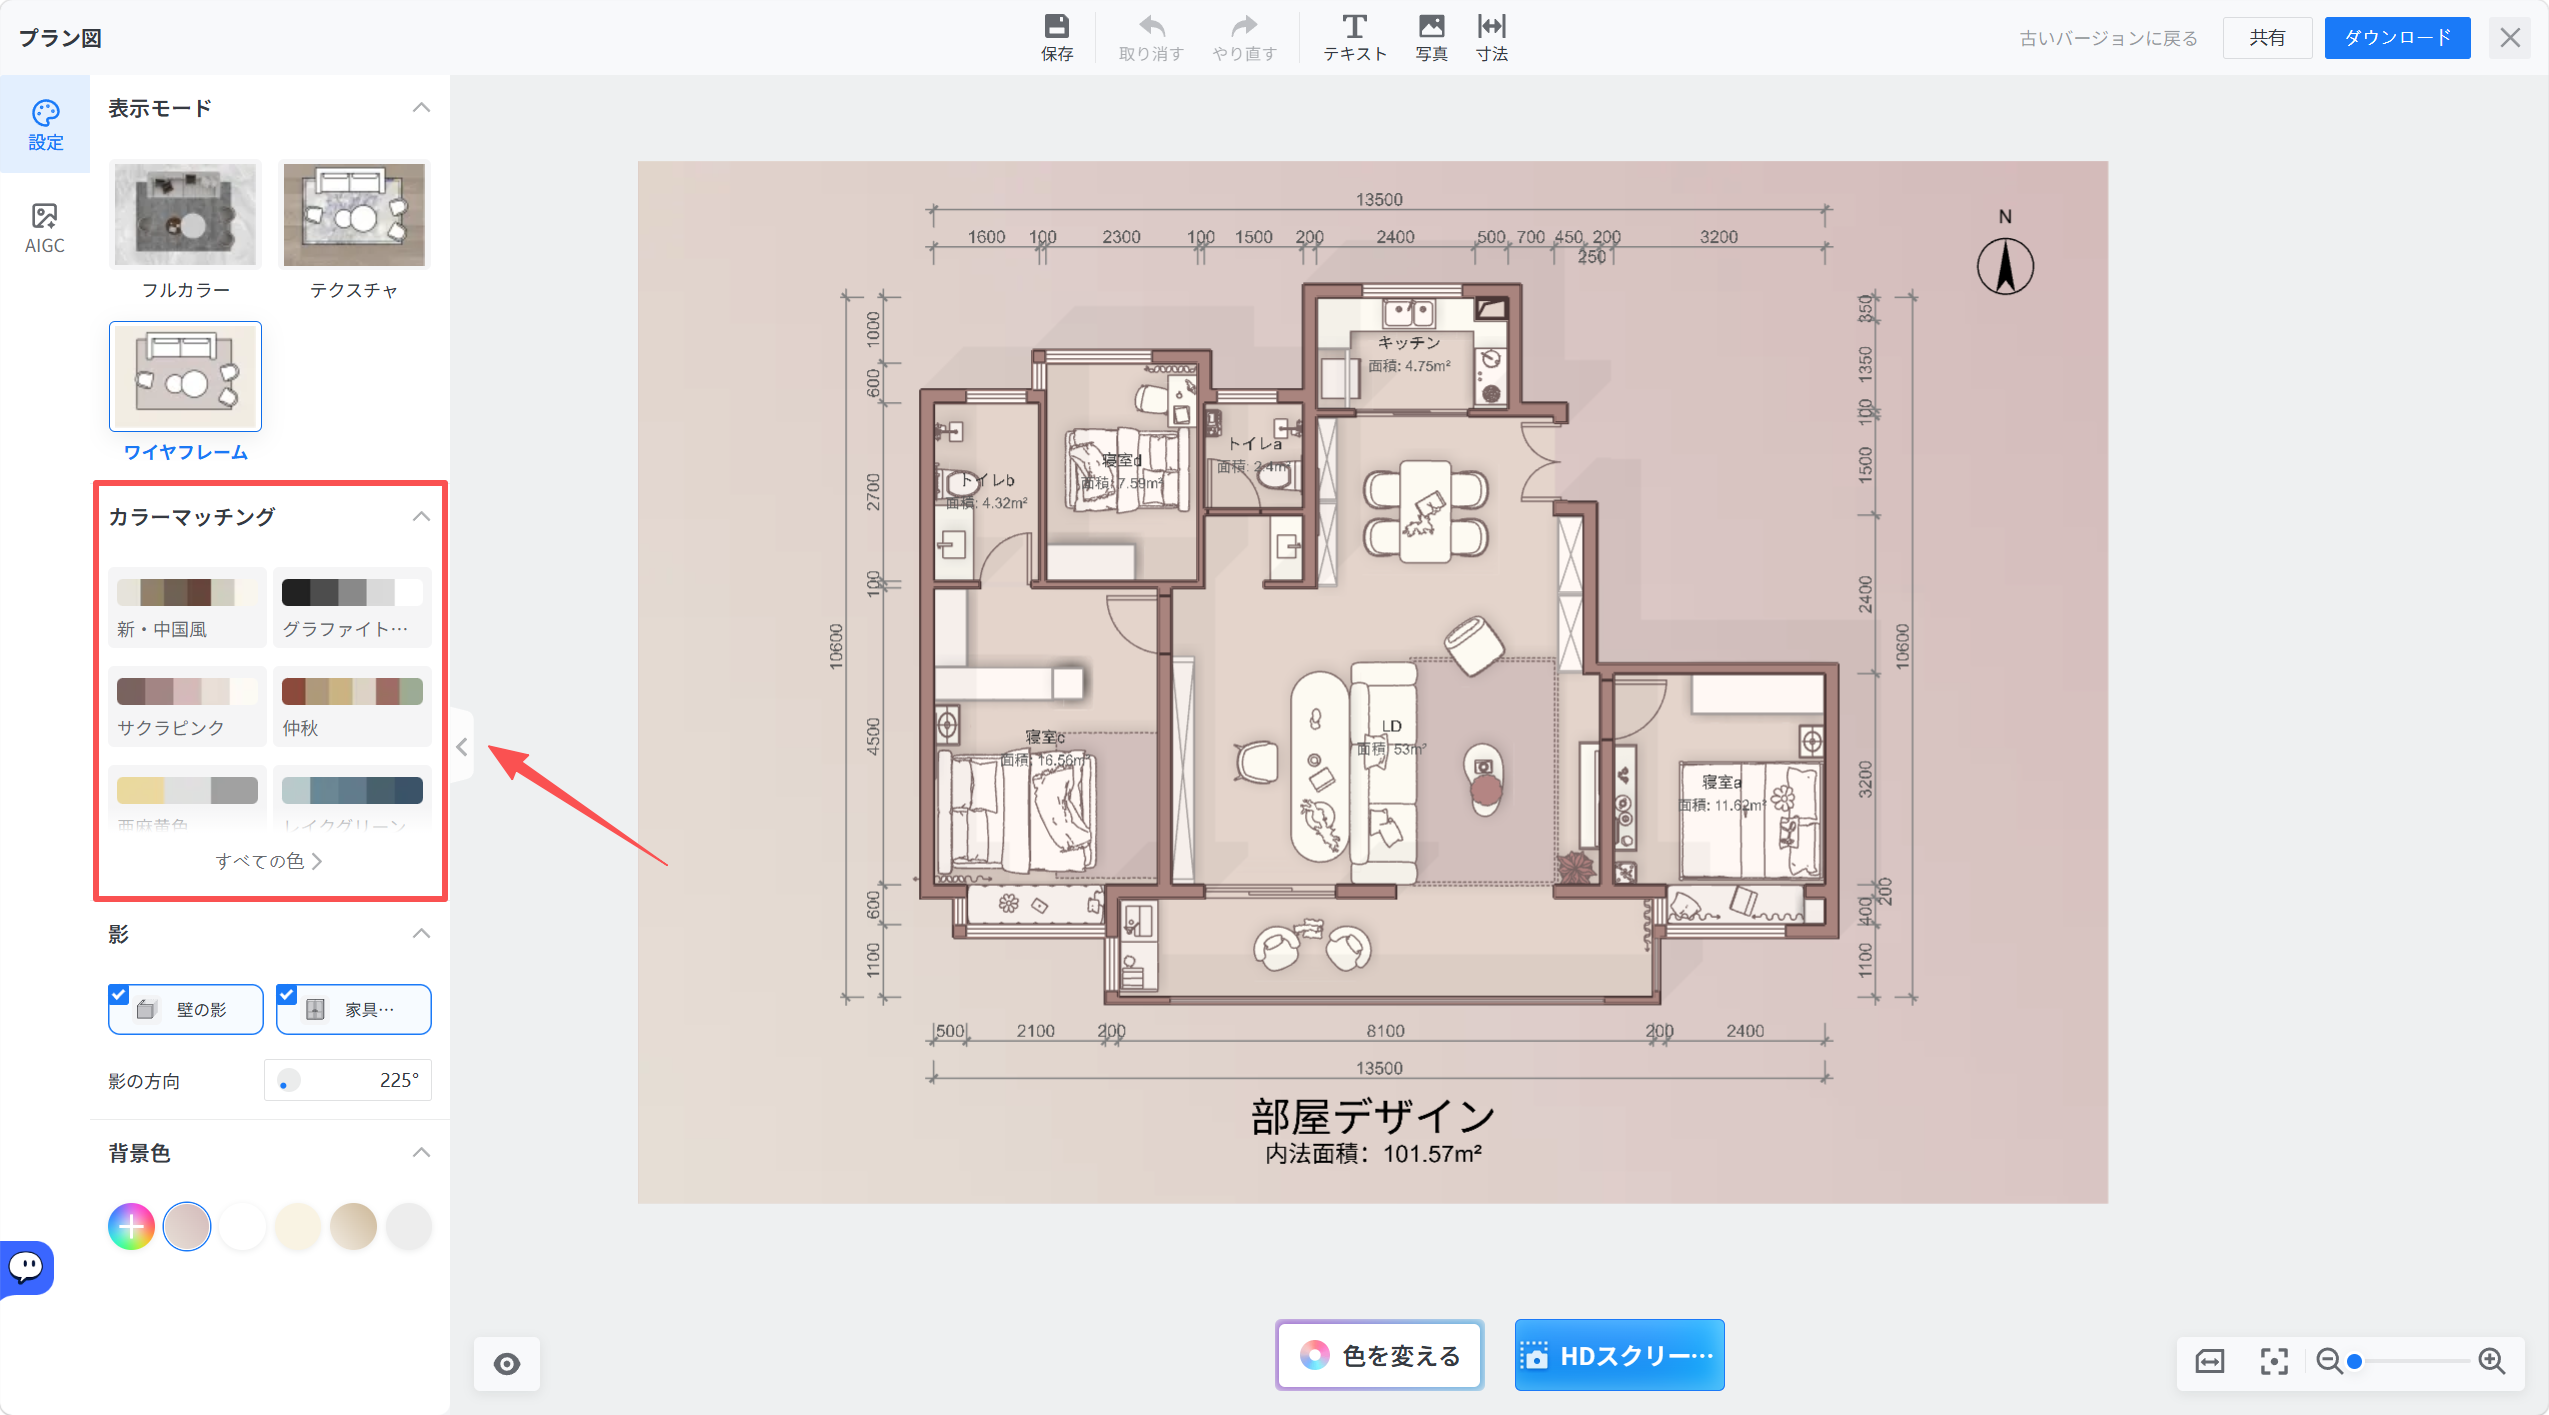Screen dimensions: 2549x1415
Task: Choose the サクラピンク color palette
Action: tap(187, 706)
